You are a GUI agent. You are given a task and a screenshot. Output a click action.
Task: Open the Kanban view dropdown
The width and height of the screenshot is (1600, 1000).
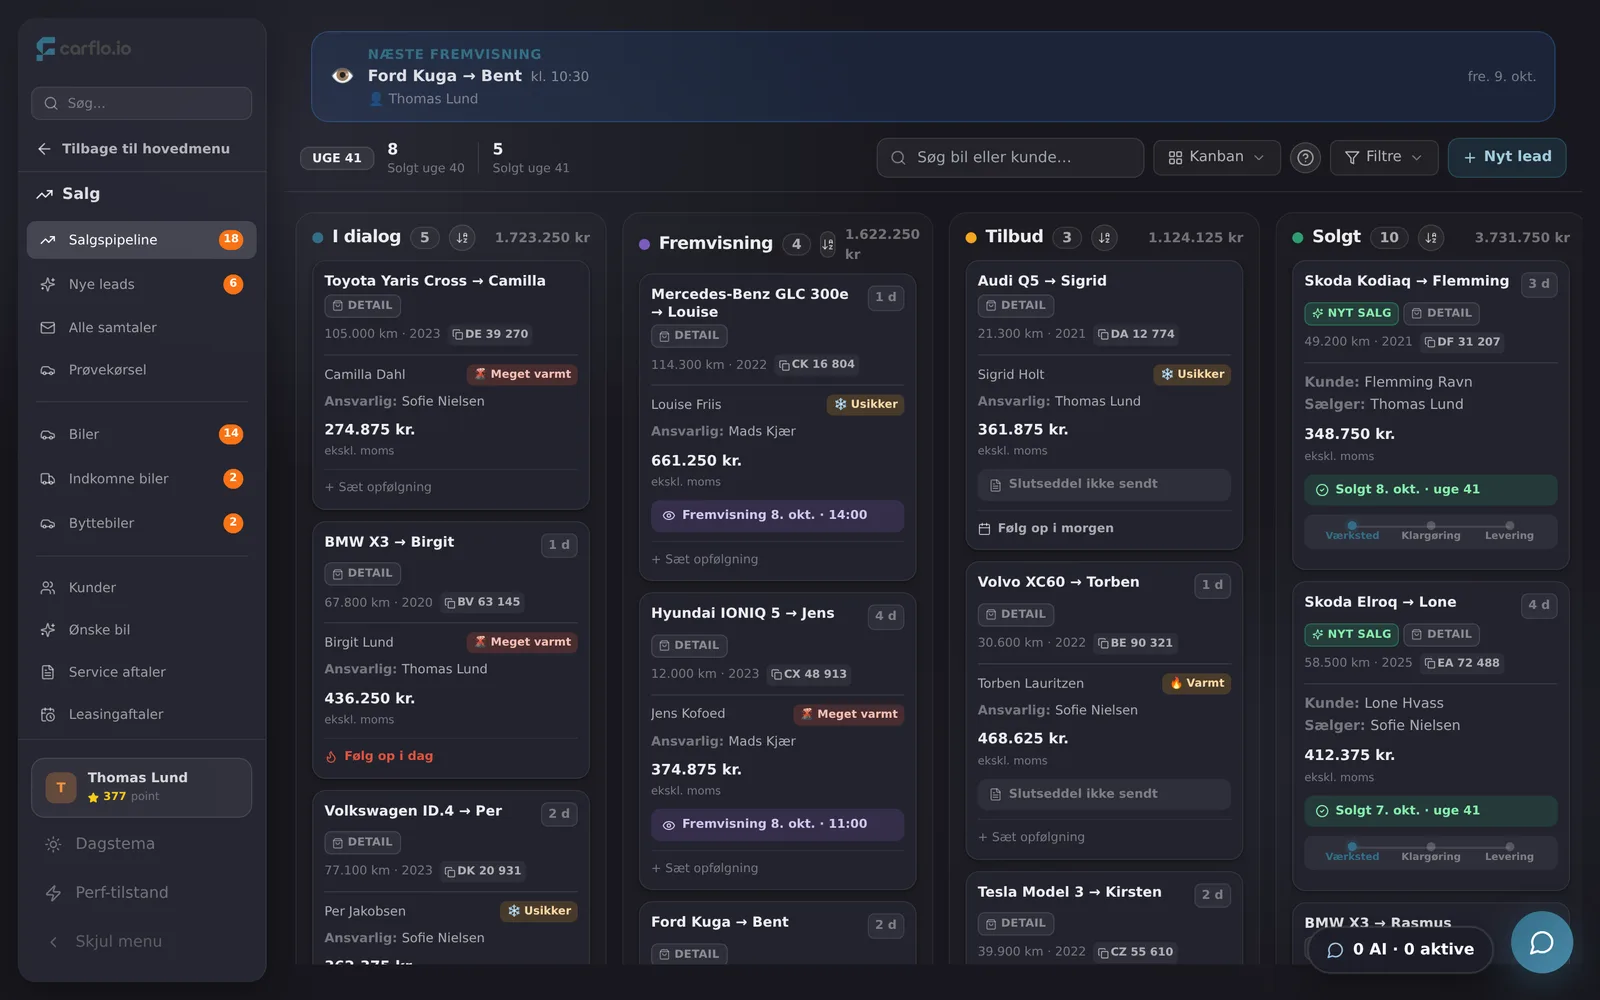(x=1217, y=157)
